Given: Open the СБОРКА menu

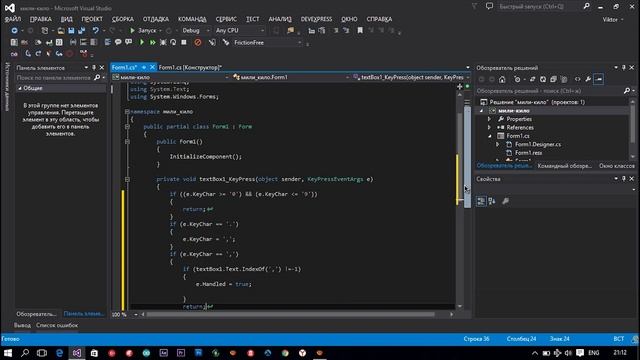Looking at the screenshot, I should click(x=123, y=19).
